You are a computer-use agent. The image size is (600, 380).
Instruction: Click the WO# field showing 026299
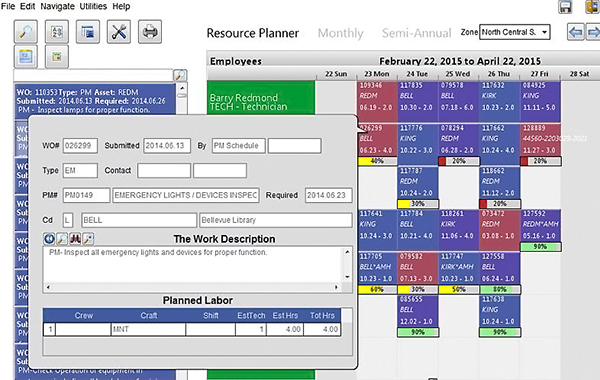80,146
